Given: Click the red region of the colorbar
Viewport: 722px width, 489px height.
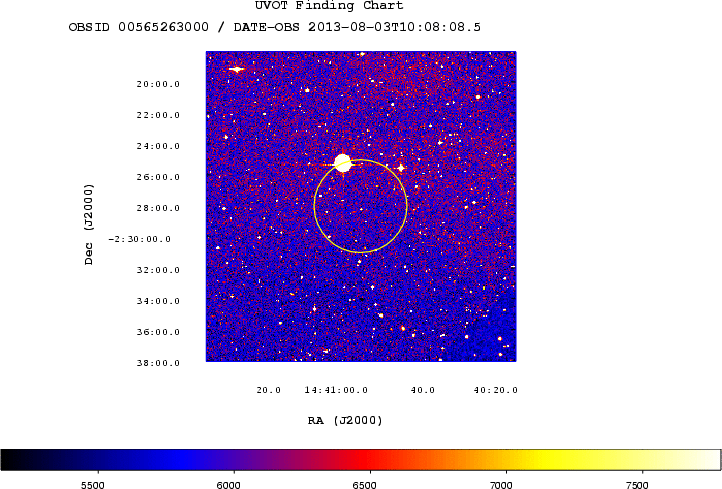Looking at the screenshot, I should click(x=368, y=460).
